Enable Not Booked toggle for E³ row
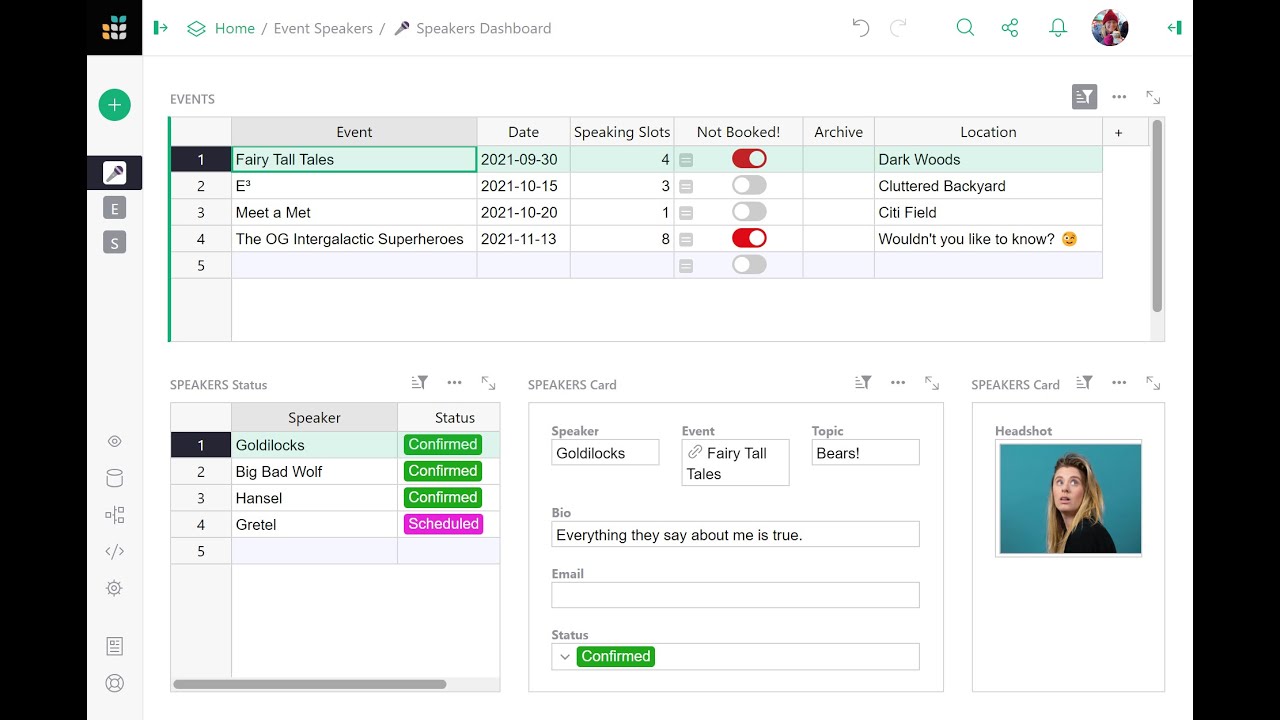Viewport: 1280px width, 720px height. pyautogui.click(x=749, y=186)
